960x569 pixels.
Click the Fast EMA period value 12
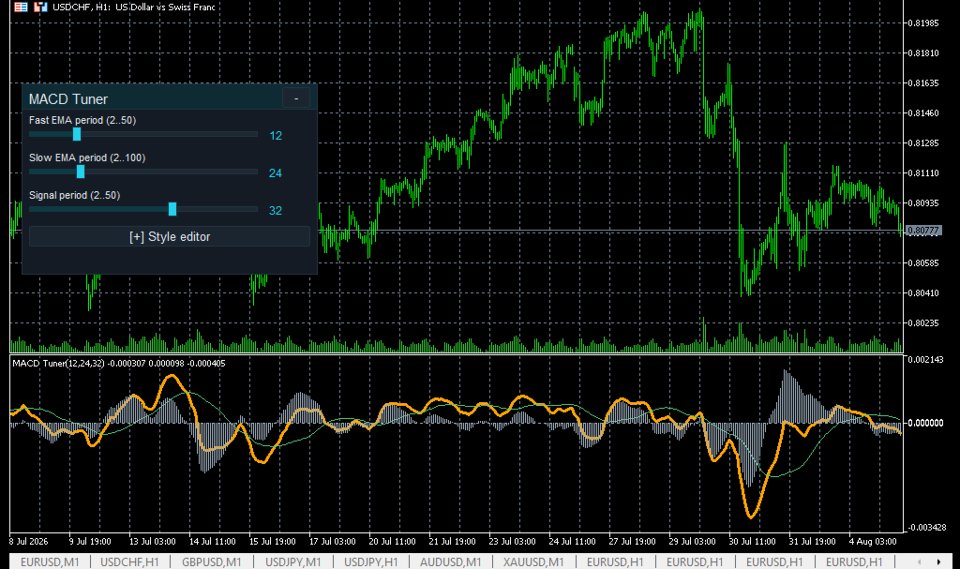(276, 136)
